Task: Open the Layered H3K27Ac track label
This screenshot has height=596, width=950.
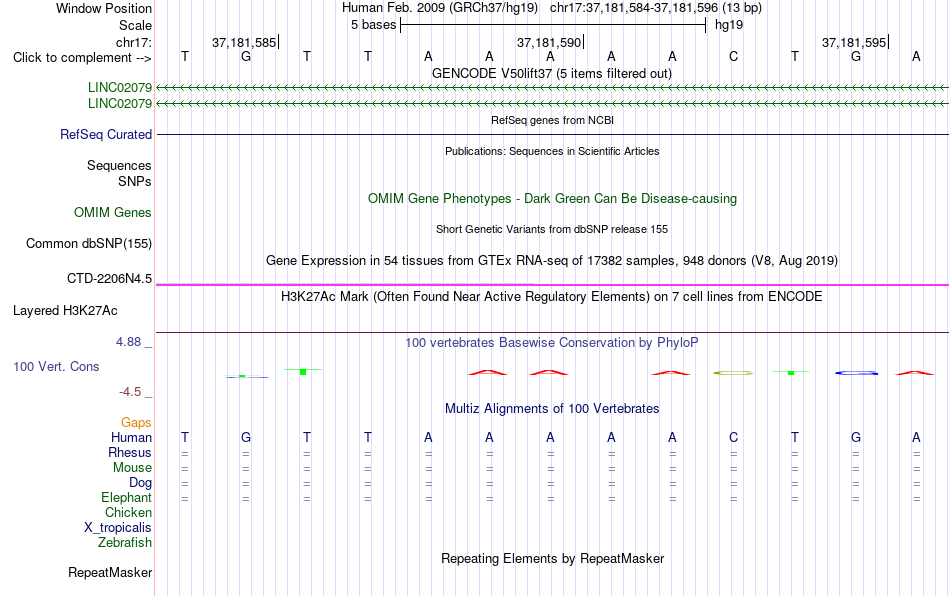Action: click(65, 311)
